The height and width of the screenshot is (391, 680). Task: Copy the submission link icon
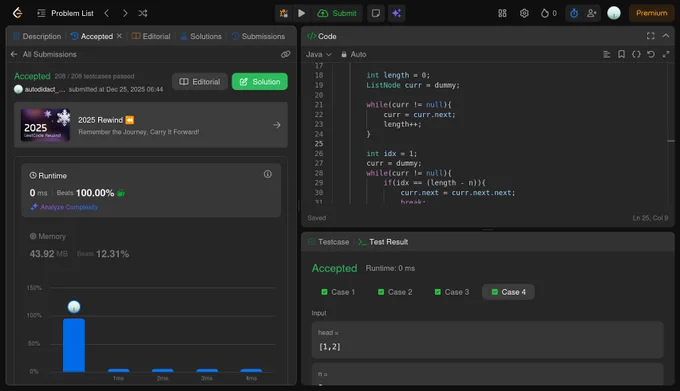(x=285, y=54)
